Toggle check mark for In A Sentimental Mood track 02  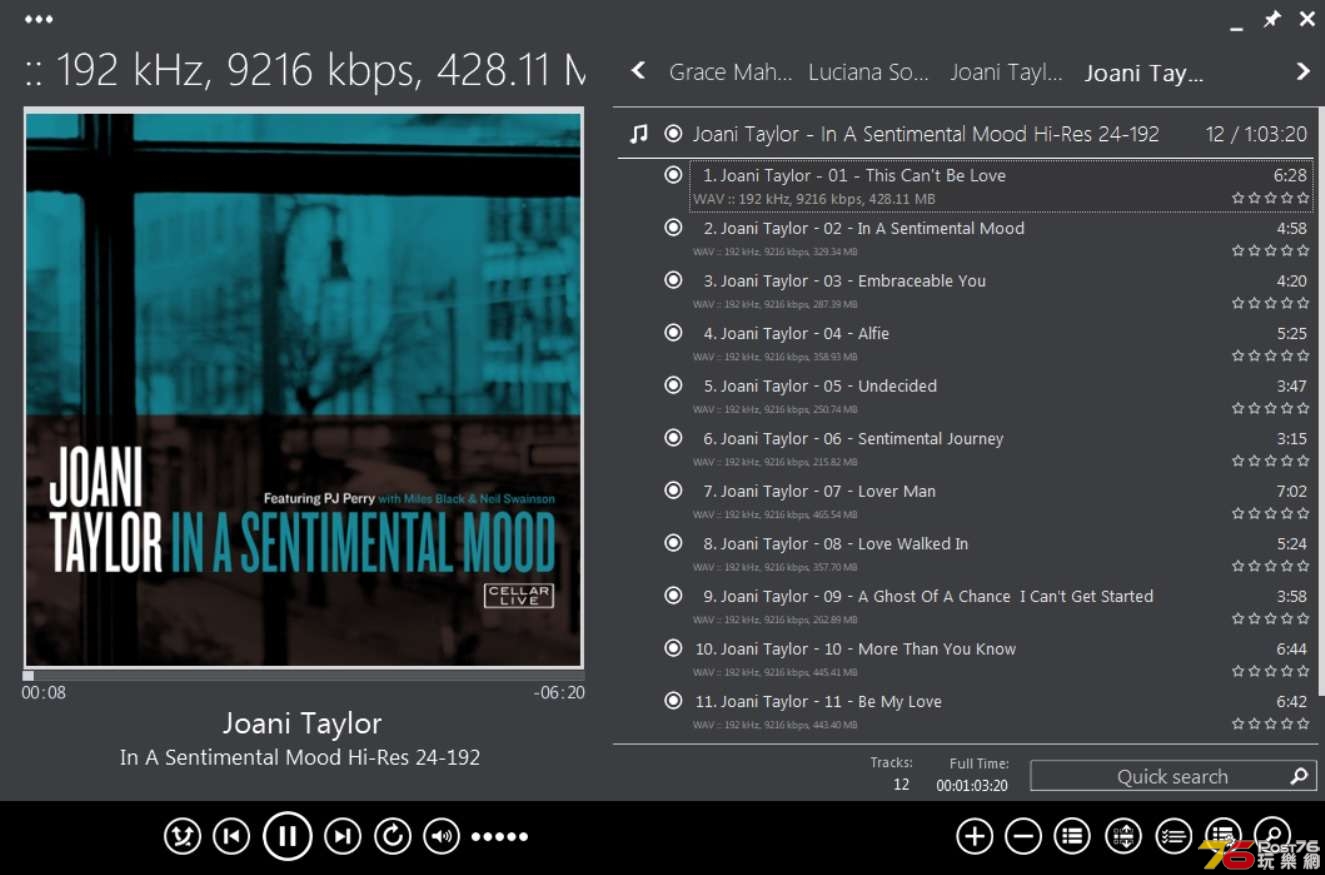pyautogui.click(x=674, y=227)
